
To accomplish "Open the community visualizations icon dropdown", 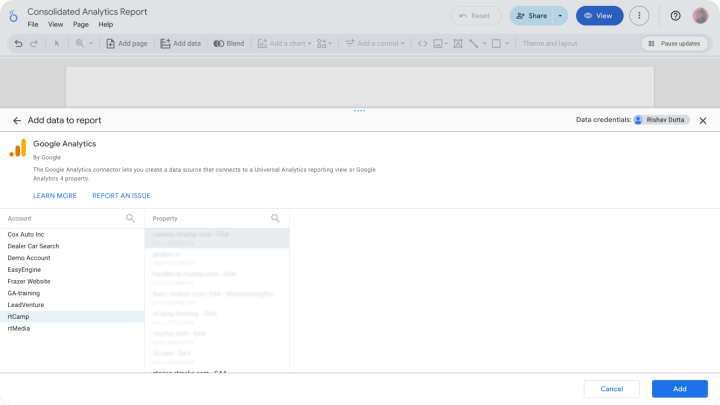I will pyautogui.click(x=324, y=44).
